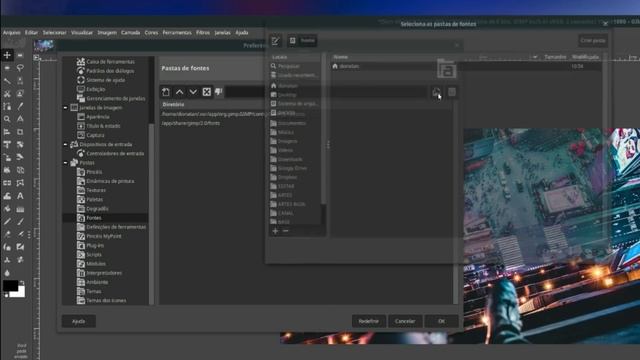The height and width of the screenshot is (360, 640).
Task: Click the font folder path input field
Action: (x=327, y=92)
